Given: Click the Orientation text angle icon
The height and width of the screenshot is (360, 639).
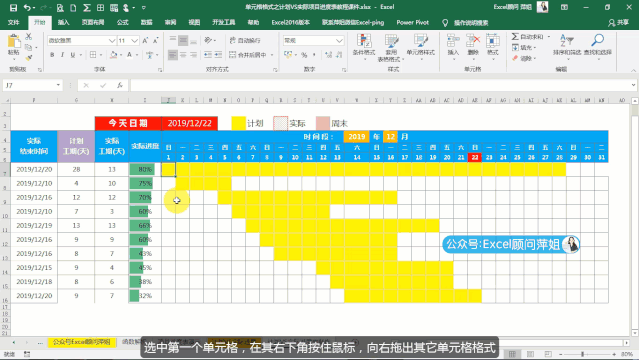Looking at the screenshot, I should 208,40.
